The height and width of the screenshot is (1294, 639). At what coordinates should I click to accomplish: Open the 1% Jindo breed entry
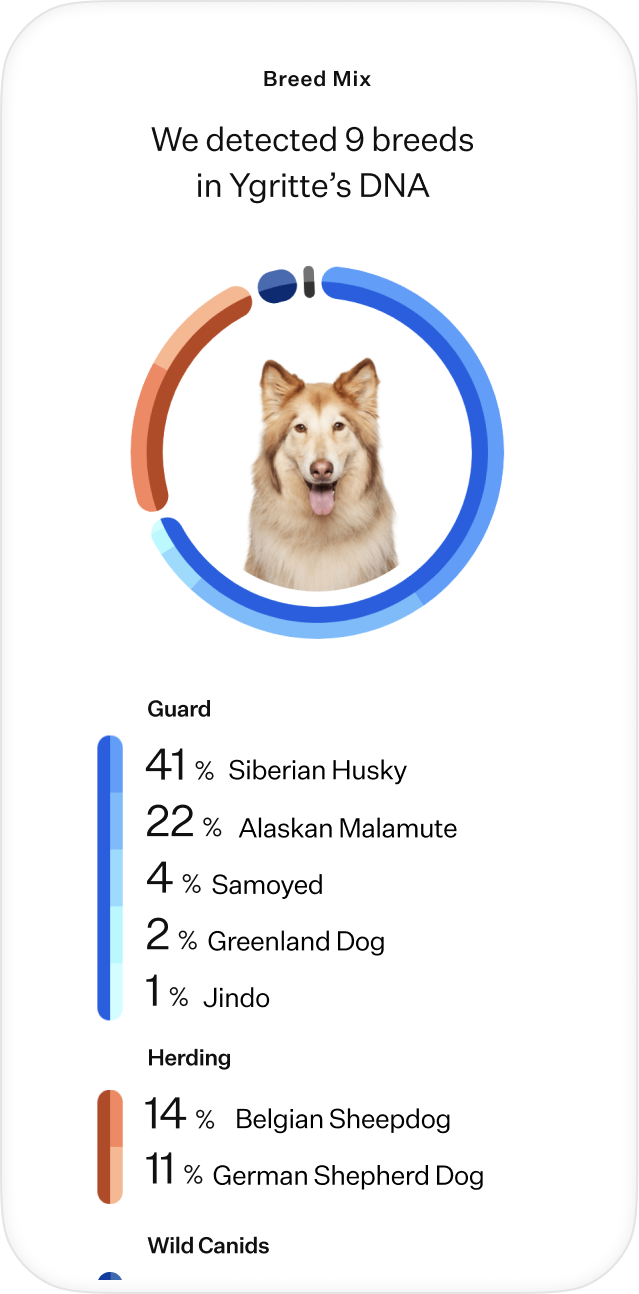coord(208,995)
